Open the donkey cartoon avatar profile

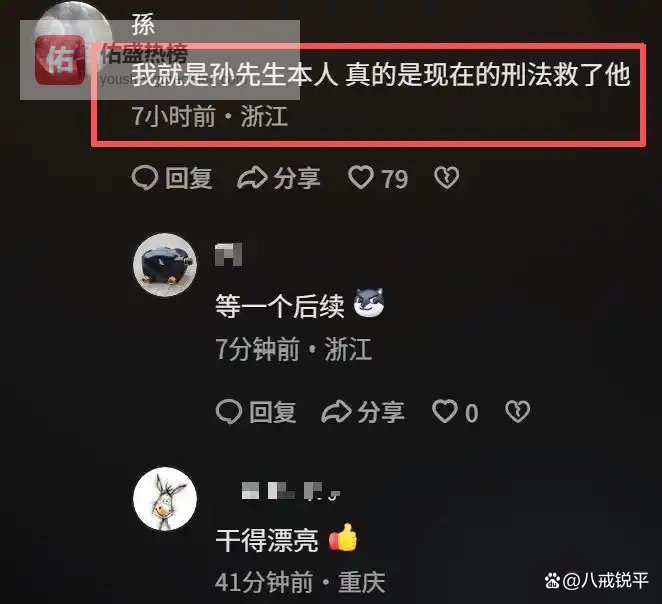pos(165,498)
